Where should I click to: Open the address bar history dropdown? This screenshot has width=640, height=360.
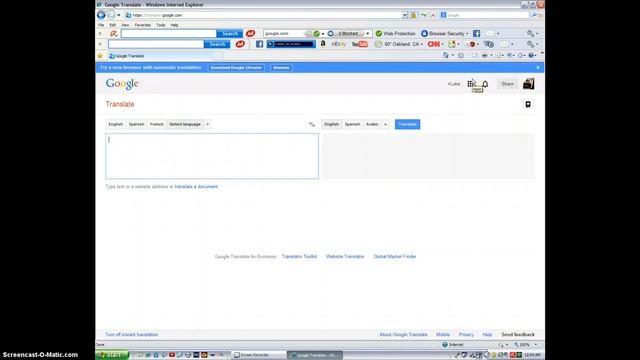click(x=405, y=15)
